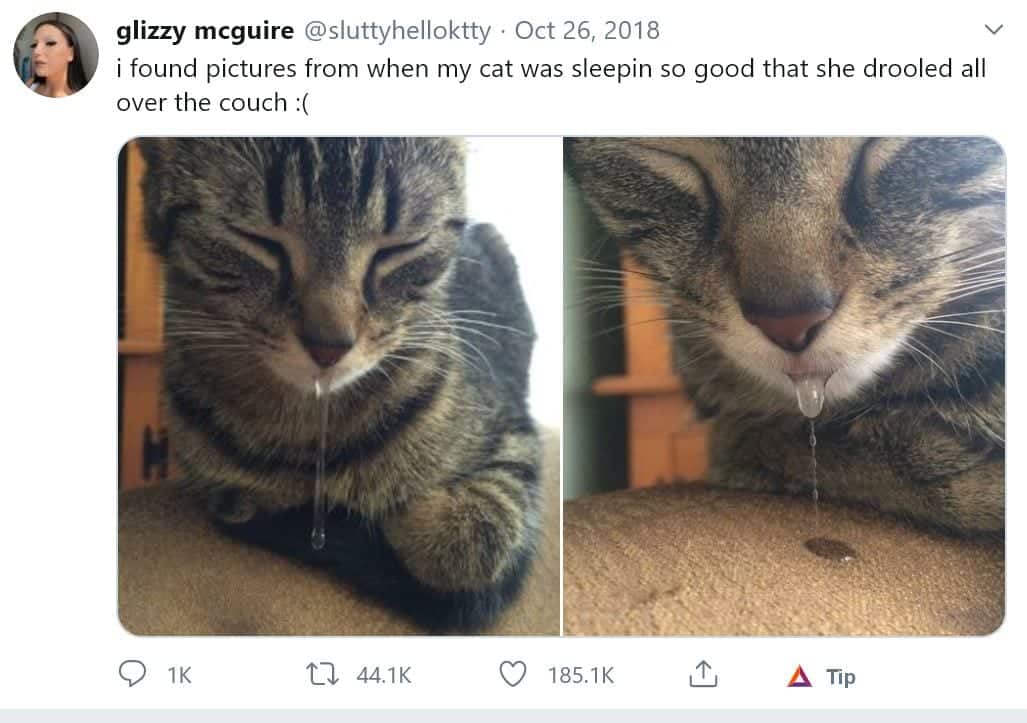This screenshot has height=723, width=1027.
Task: Click the 185.1K likes count
Action: [581, 675]
